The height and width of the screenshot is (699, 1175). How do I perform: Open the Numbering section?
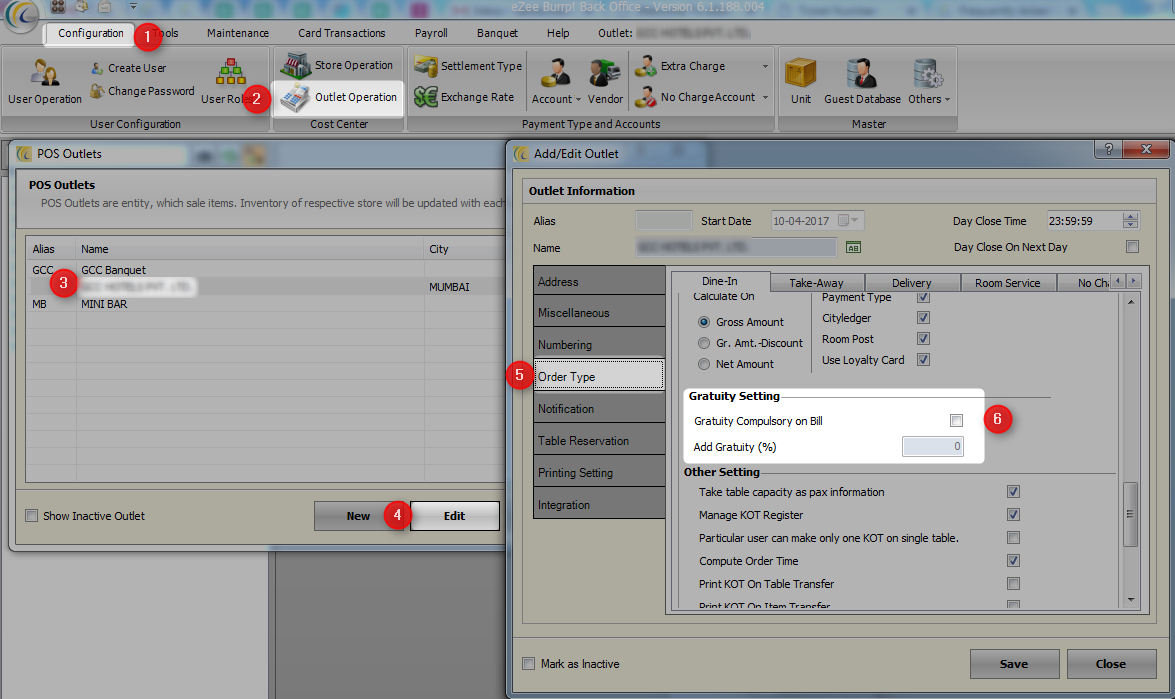[x=599, y=345]
